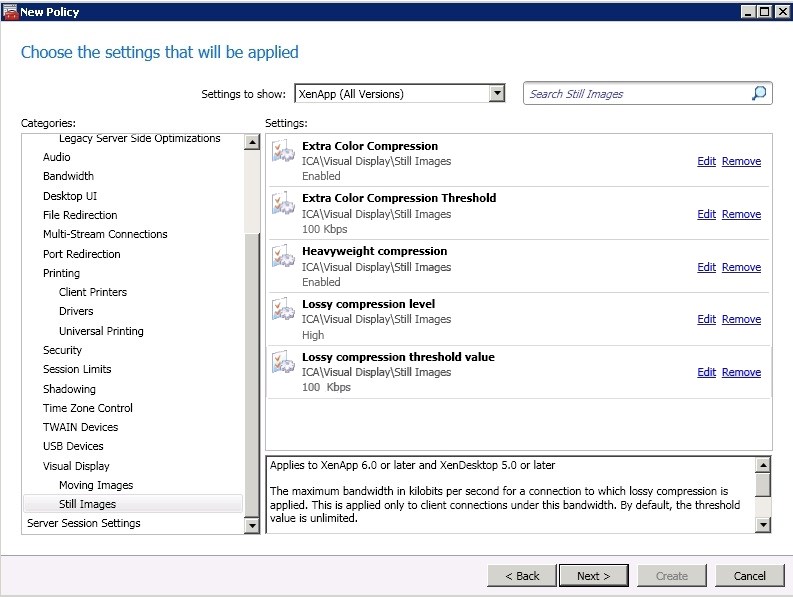This screenshot has width=793, height=597.
Task: Select Extra Color Compression Threshold title
Action: [399, 198]
